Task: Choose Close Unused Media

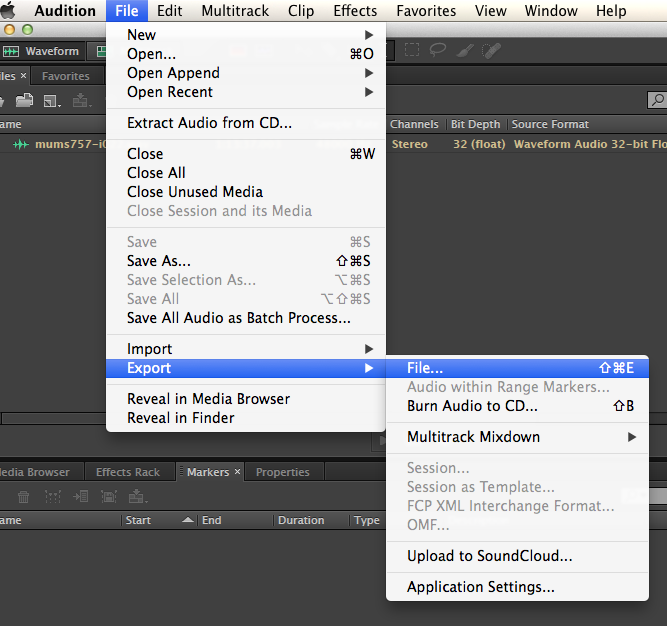Action: [x=246, y=192]
